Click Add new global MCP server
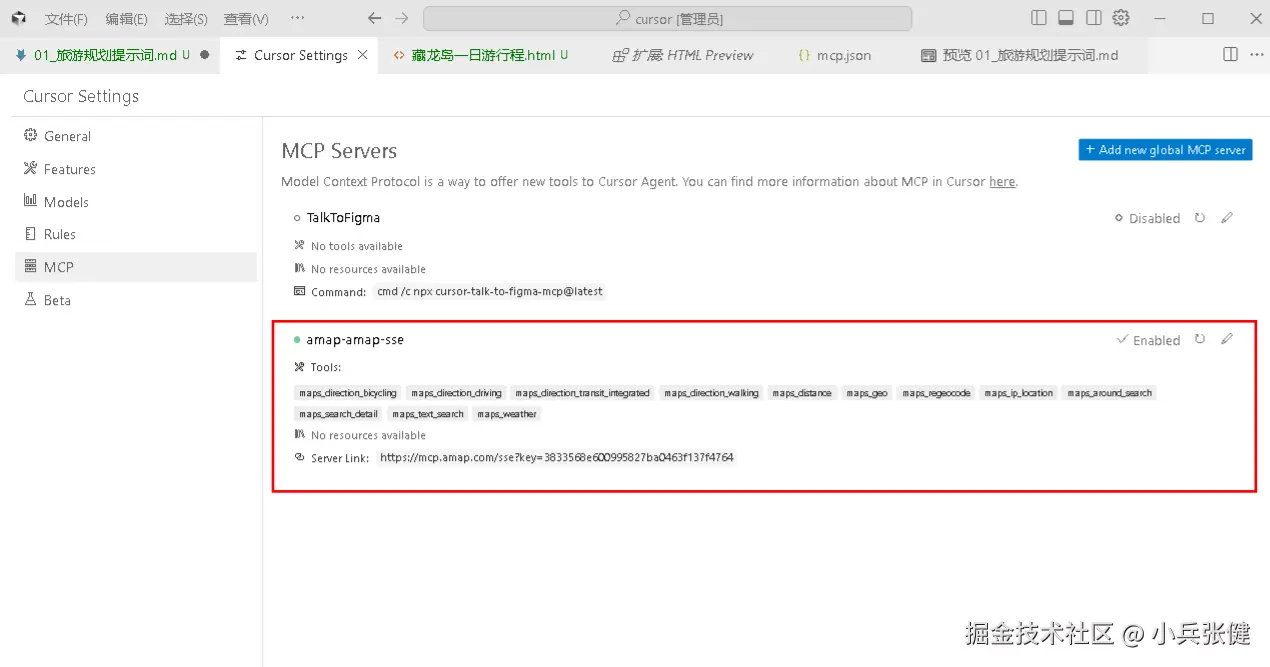The image size is (1270, 667). [1165, 150]
